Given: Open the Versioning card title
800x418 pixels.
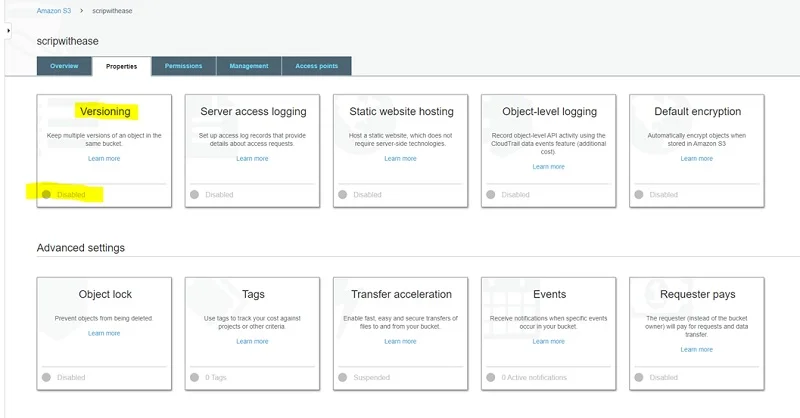Looking at the screenshot, I should (x=105, y=111).
